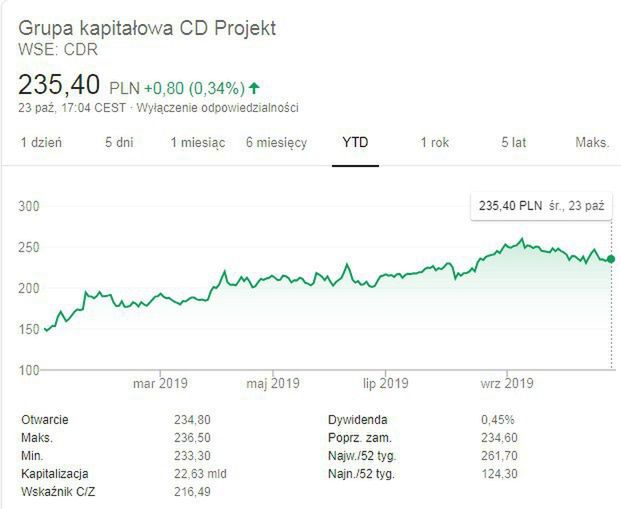Select the 1 dzień time range tab
Image resolution: width=621 pixels, height=509 pixels.
point(41,143)
